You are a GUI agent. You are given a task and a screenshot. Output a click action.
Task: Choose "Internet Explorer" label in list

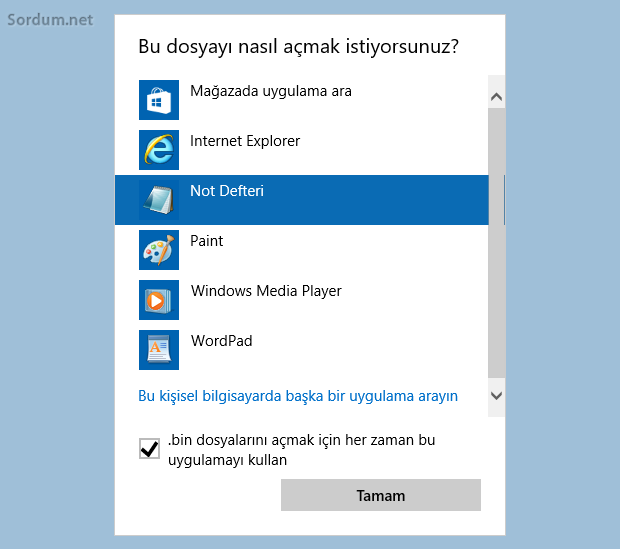point(245,141)
